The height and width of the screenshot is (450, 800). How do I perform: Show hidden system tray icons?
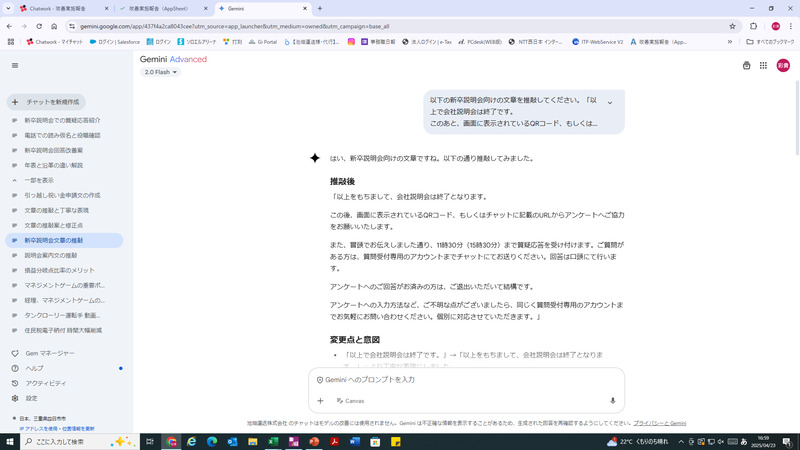[x=681, y=442]
